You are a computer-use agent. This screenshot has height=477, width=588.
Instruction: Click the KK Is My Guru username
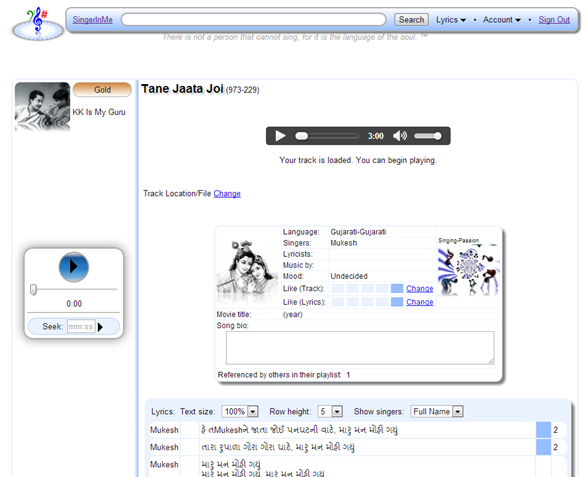click(x=99, y=112)
